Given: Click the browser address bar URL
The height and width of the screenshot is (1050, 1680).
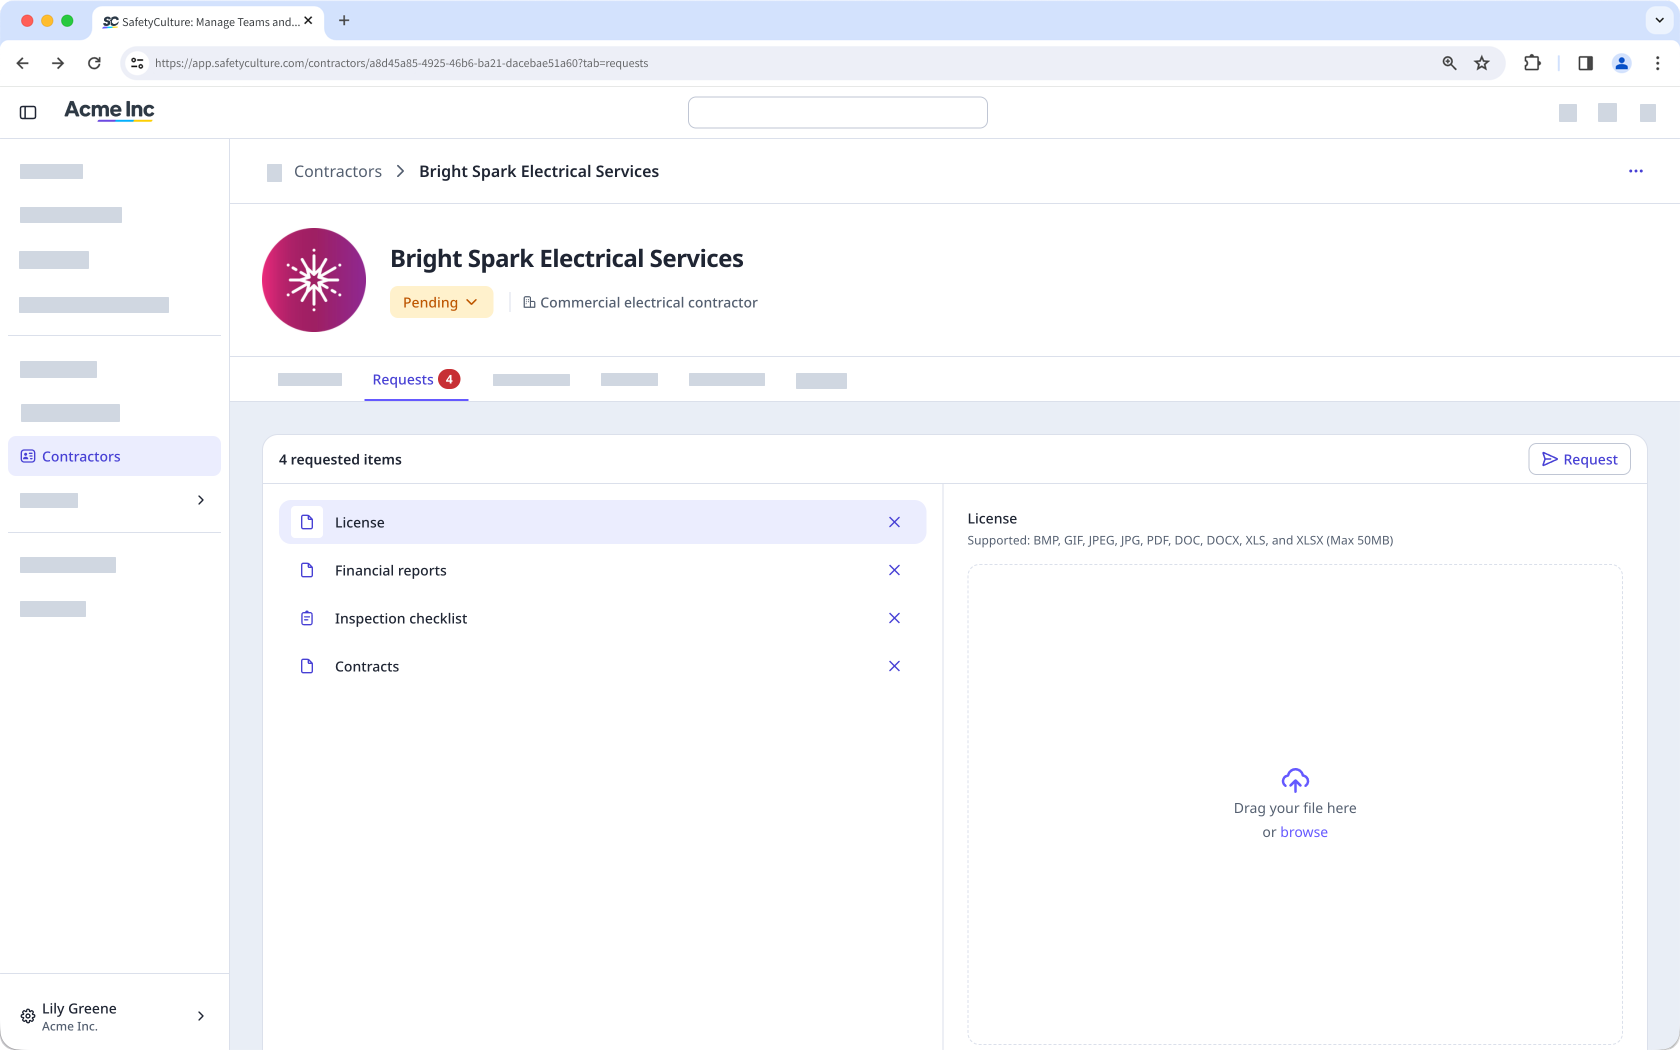Looking at the screenshot, I should [x=402, y=63].
